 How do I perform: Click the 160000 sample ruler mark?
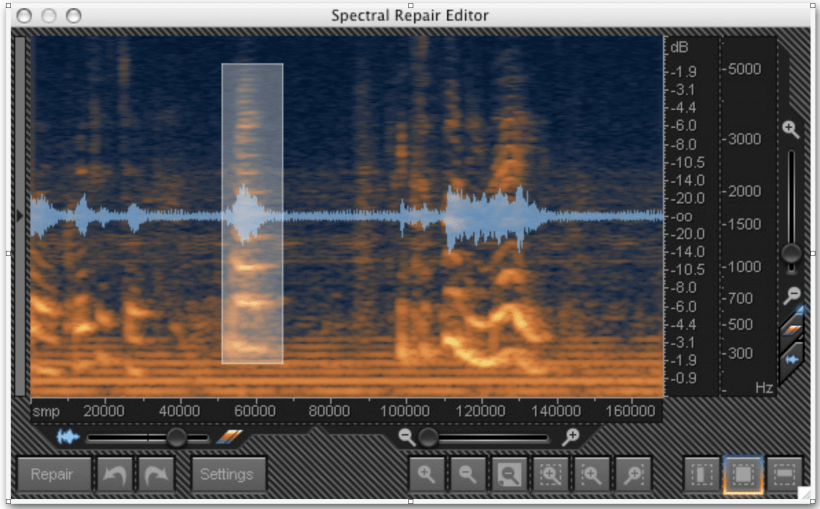[630, 411]
